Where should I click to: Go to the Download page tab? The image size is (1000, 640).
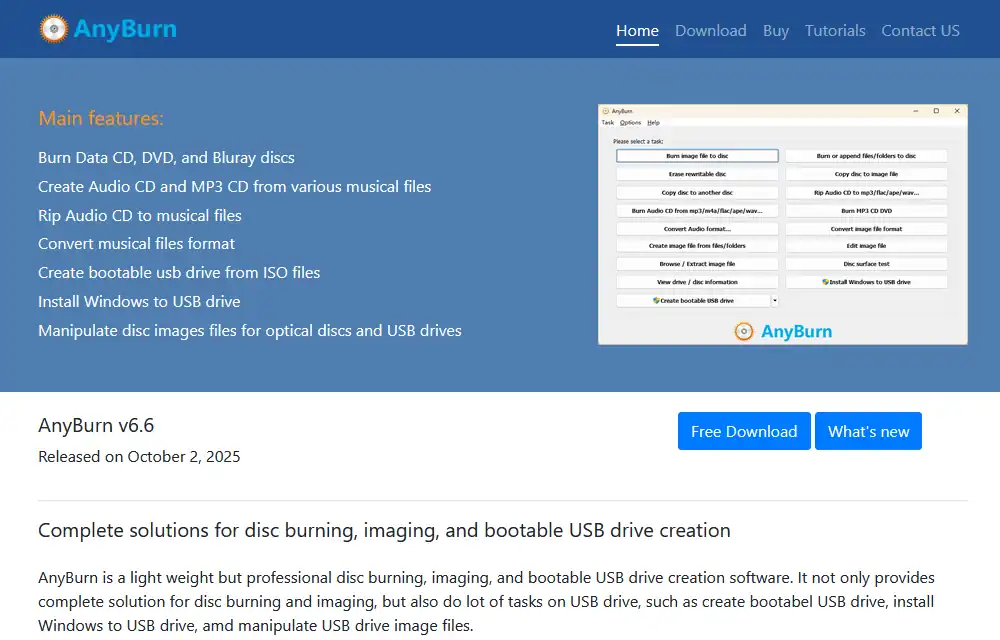click(710, 31)
